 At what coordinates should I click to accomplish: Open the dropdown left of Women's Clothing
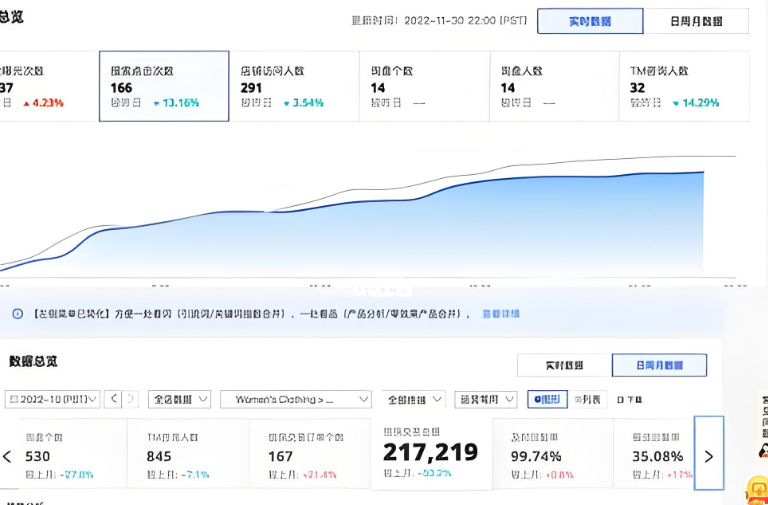180,399
